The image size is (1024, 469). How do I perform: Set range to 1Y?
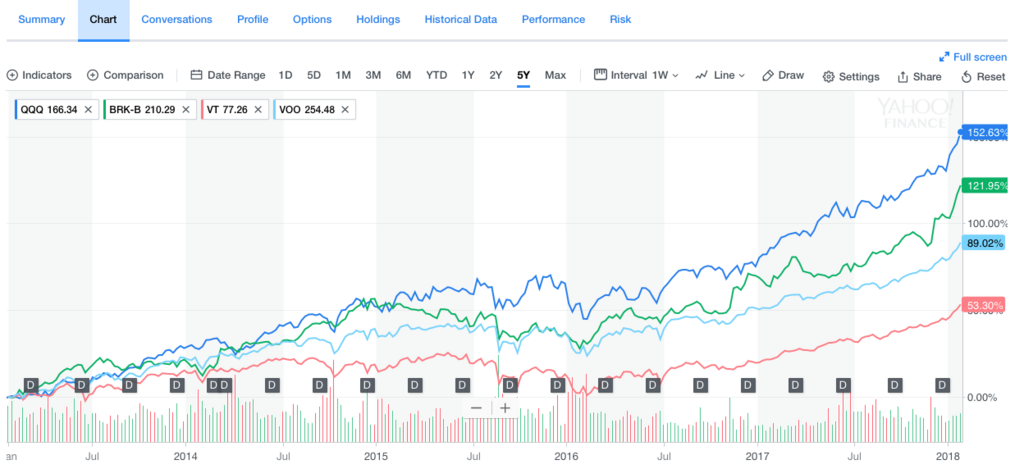point(468,75)
